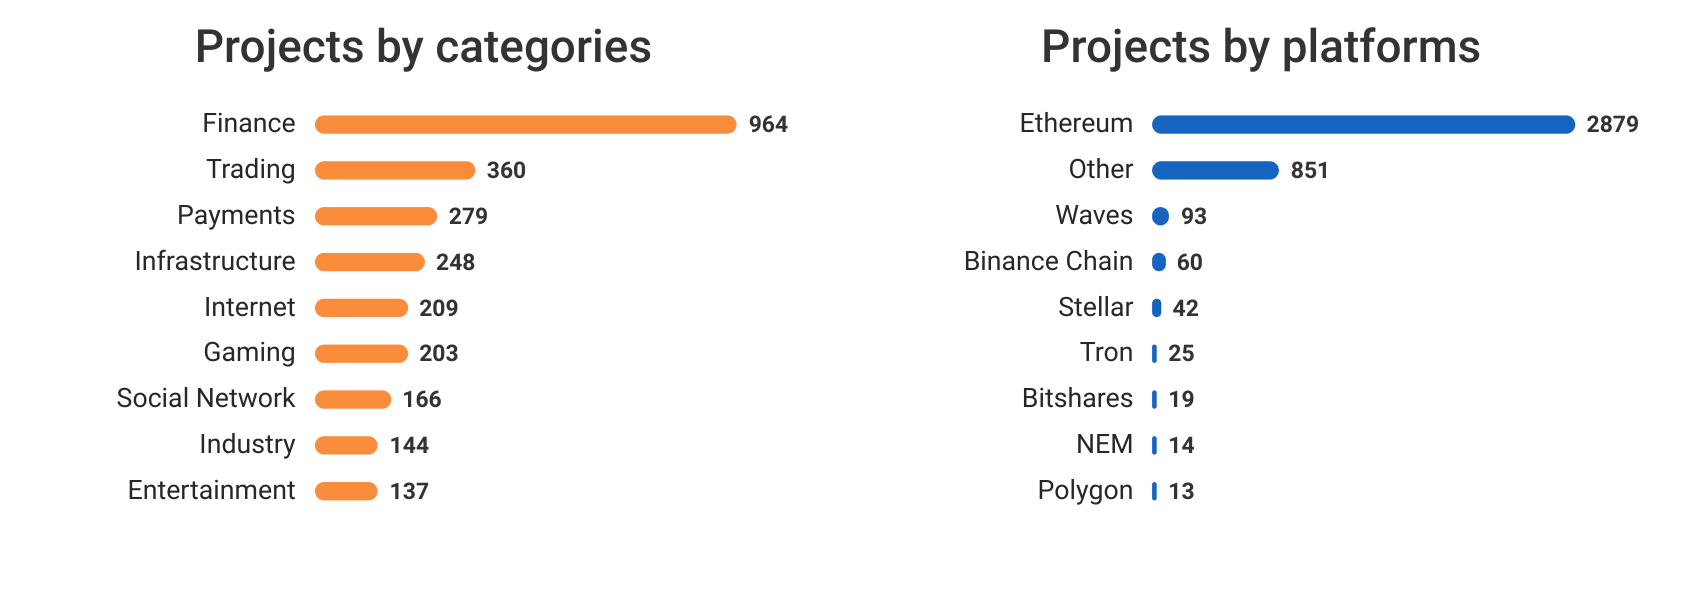Screen dimensions: 1703x610
Task: Click the Binance Chain label
Action: pyautogui.click(x=1048, y=261)
